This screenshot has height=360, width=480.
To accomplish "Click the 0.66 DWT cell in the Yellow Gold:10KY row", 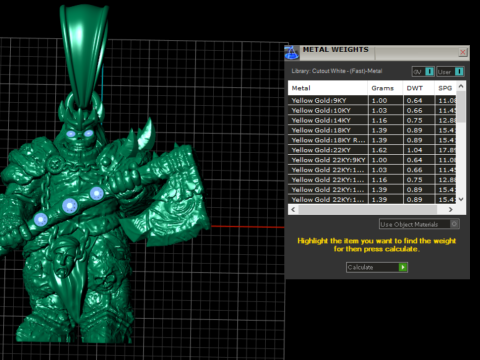I will coord(419,110).
